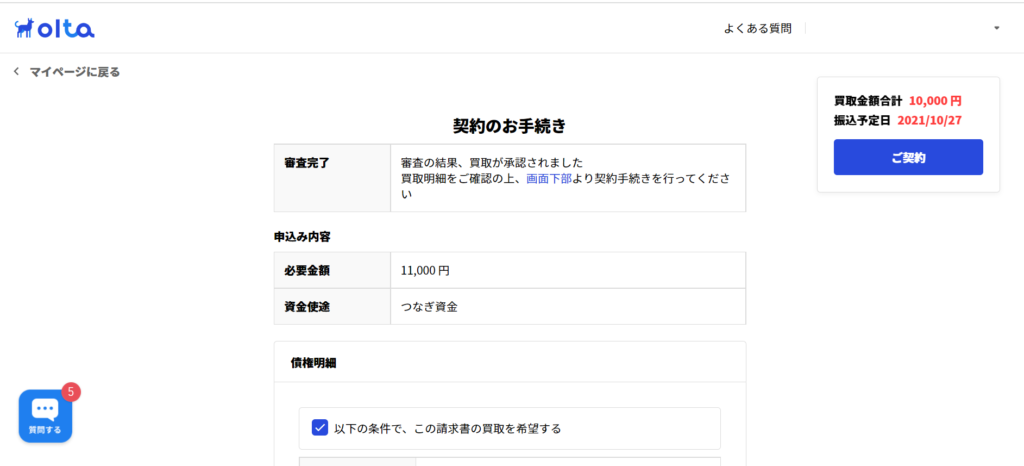Open the 質問する chat widget
This screenshot has width=1024, height=466.
click(45, 416)
